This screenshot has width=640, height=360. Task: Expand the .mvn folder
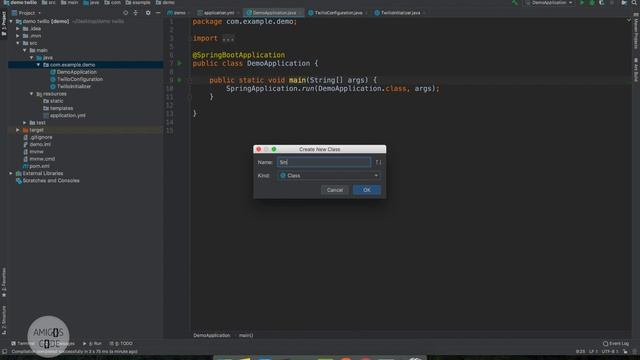point(18,36)
